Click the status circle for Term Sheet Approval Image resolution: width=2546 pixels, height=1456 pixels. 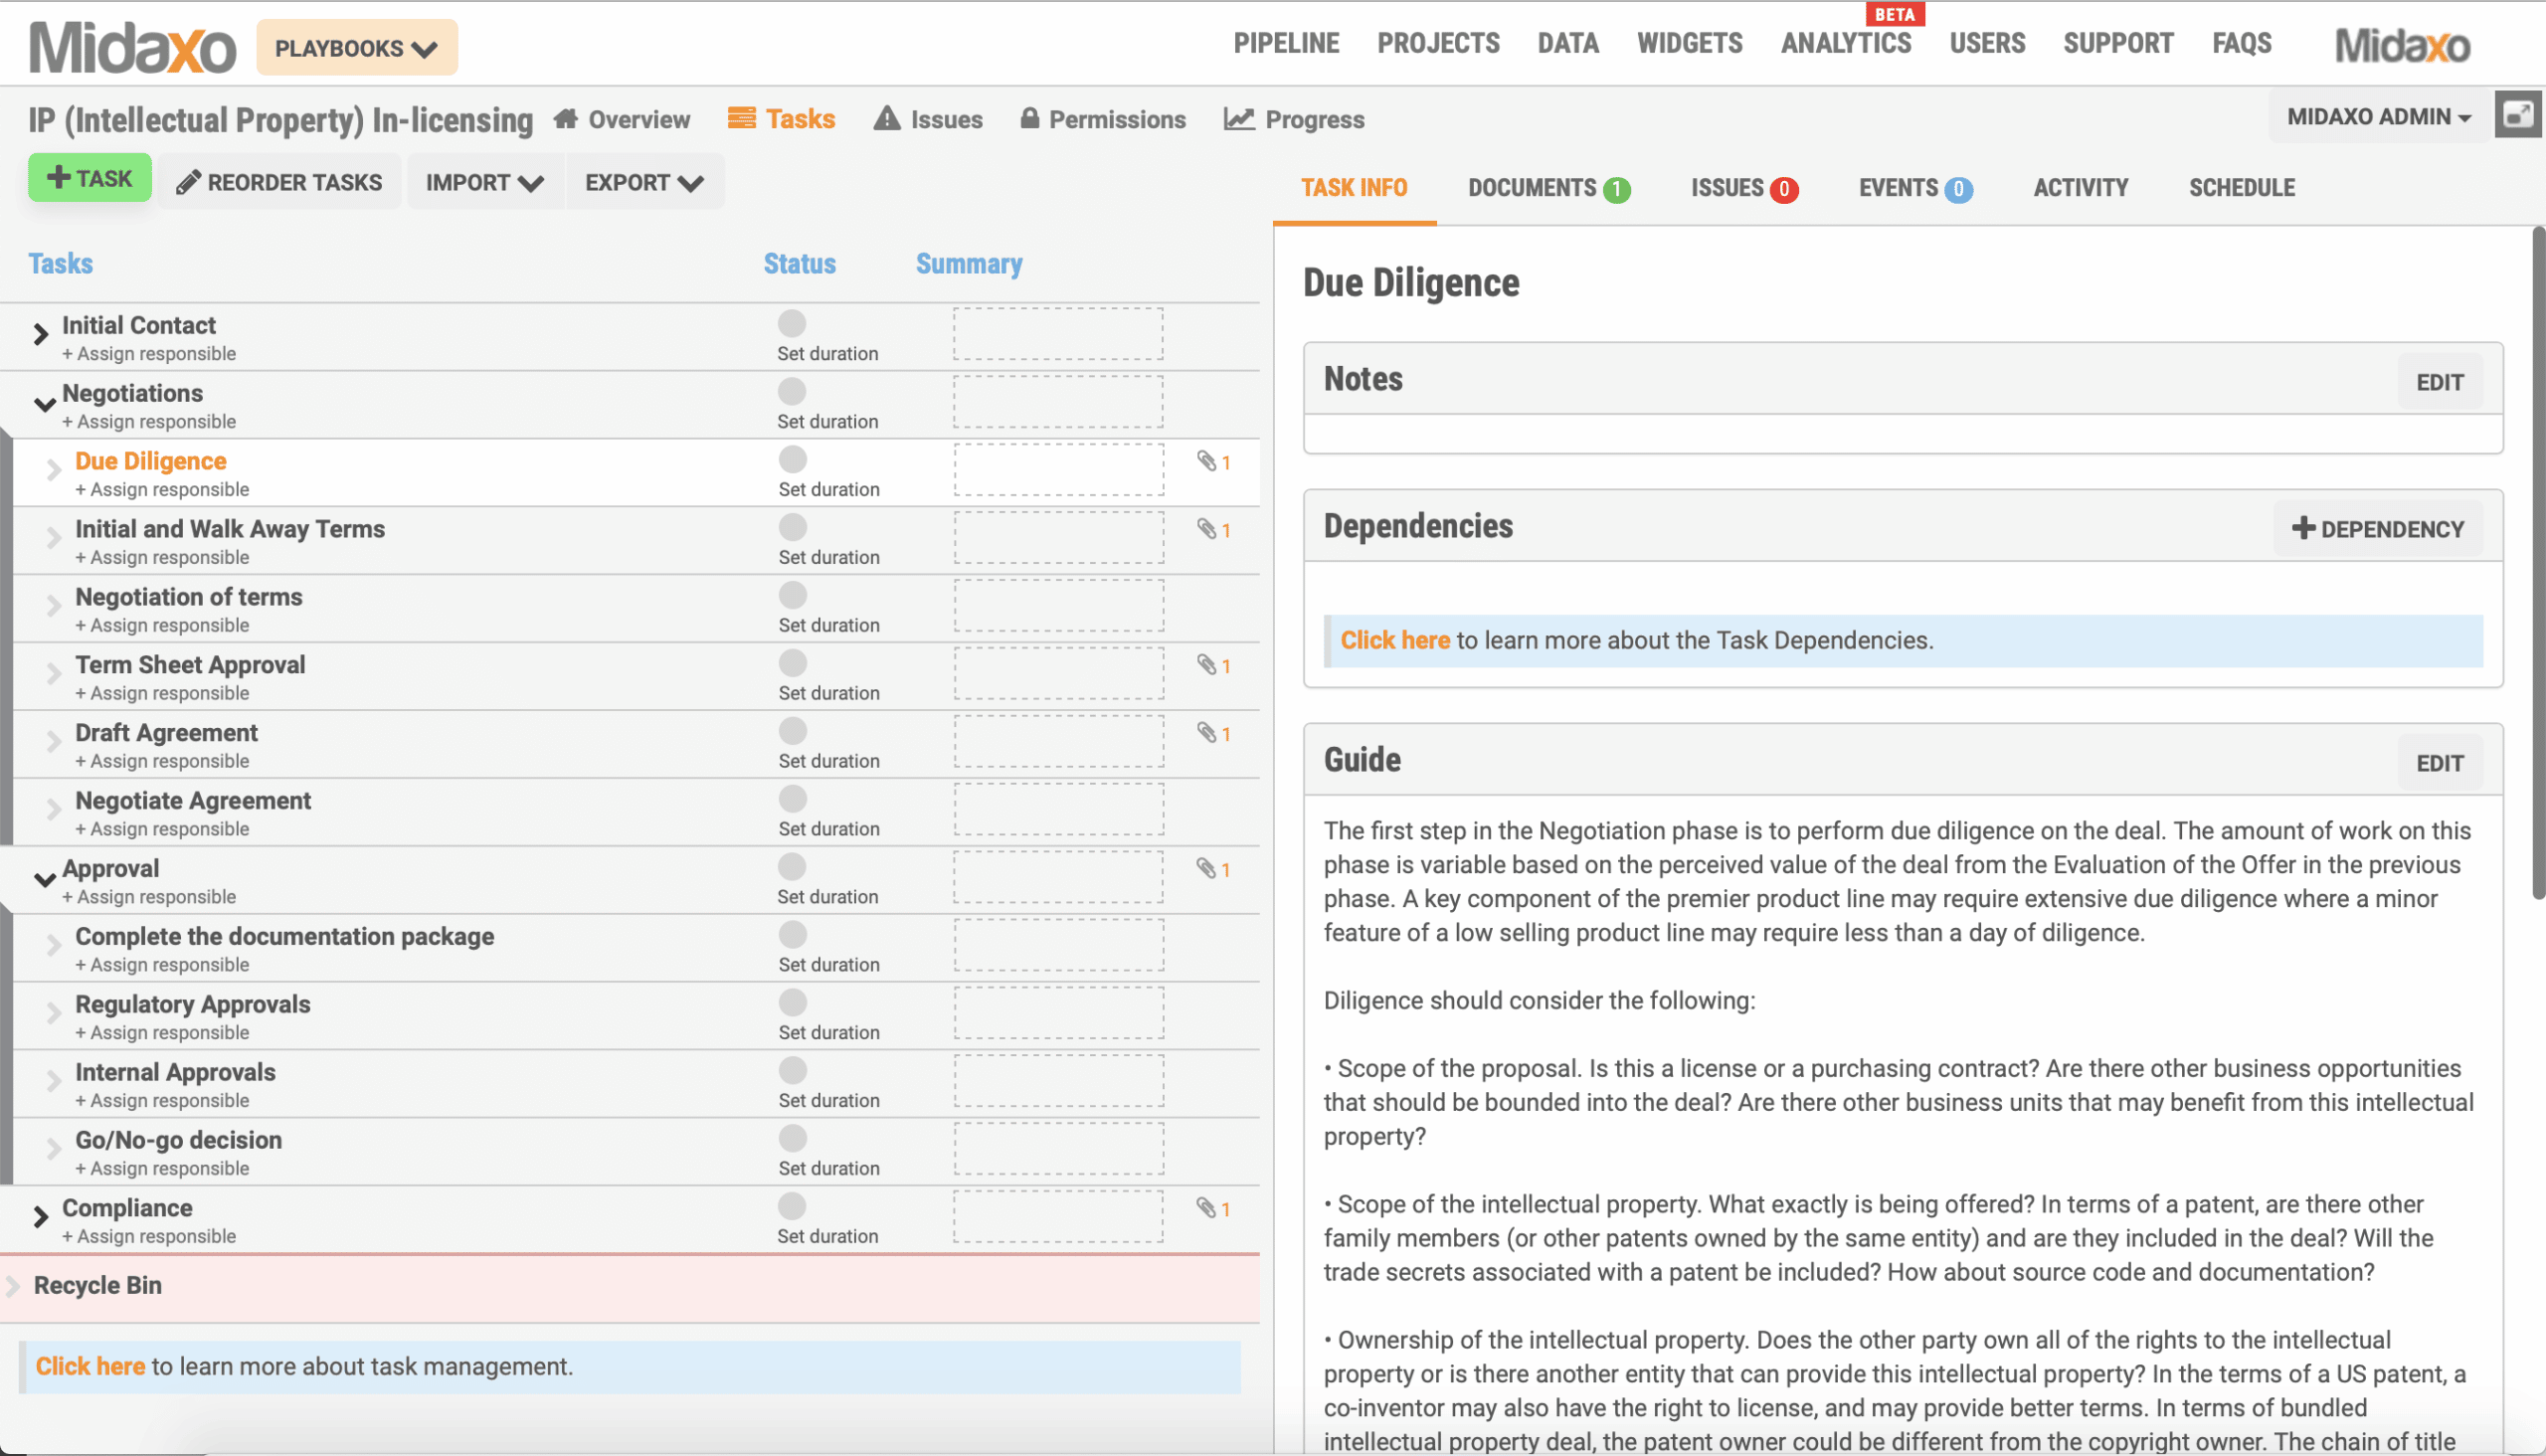pos(792,663)
